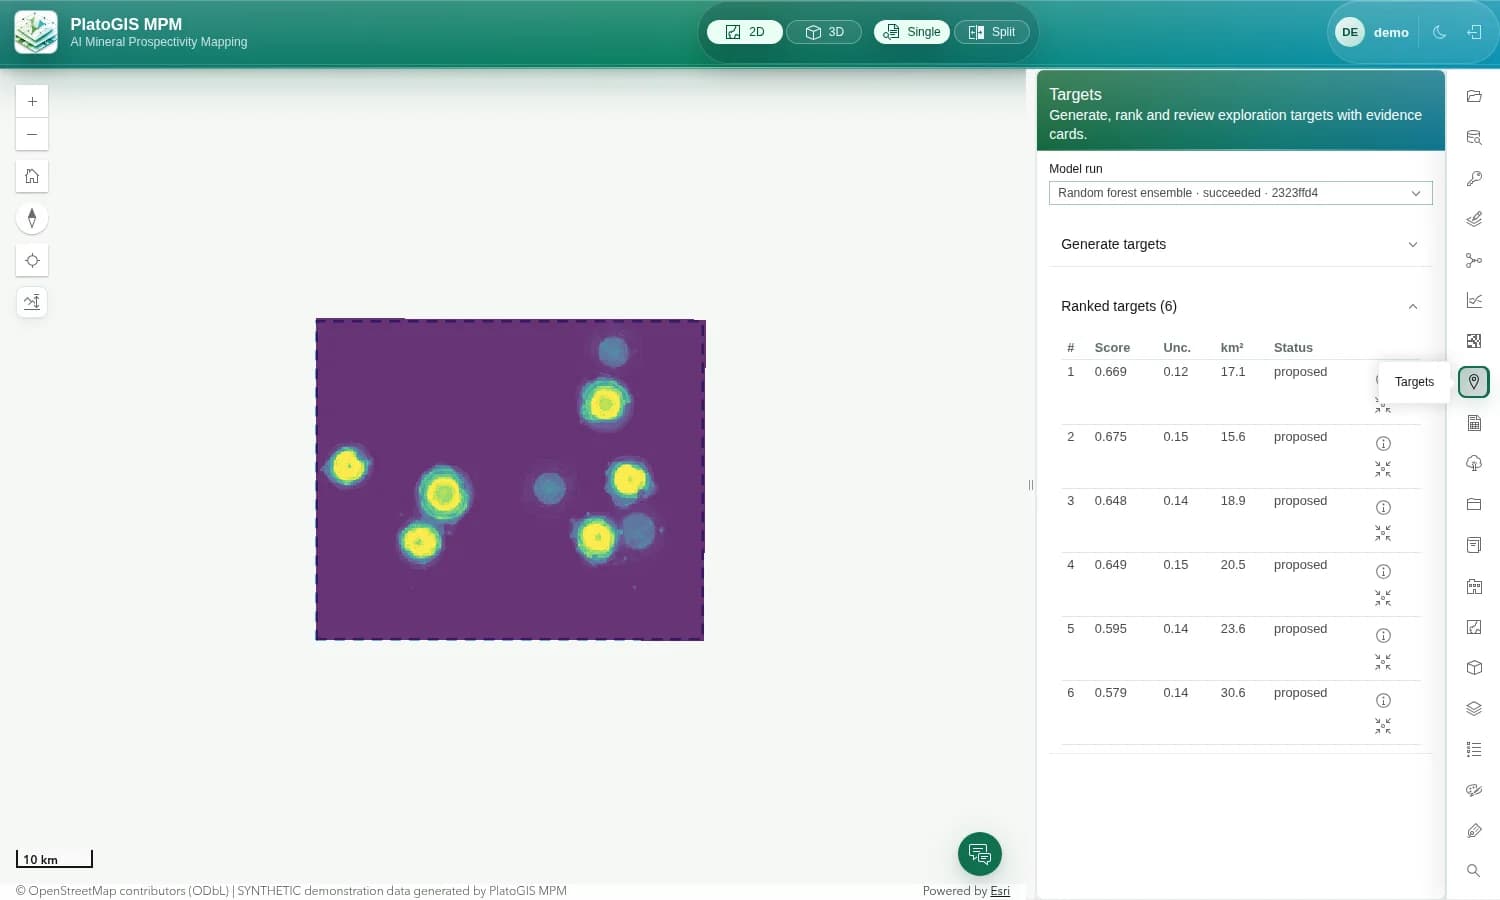1500x900 pixels.
Task: Click the compass north reset icon
Action: point(32,218)
